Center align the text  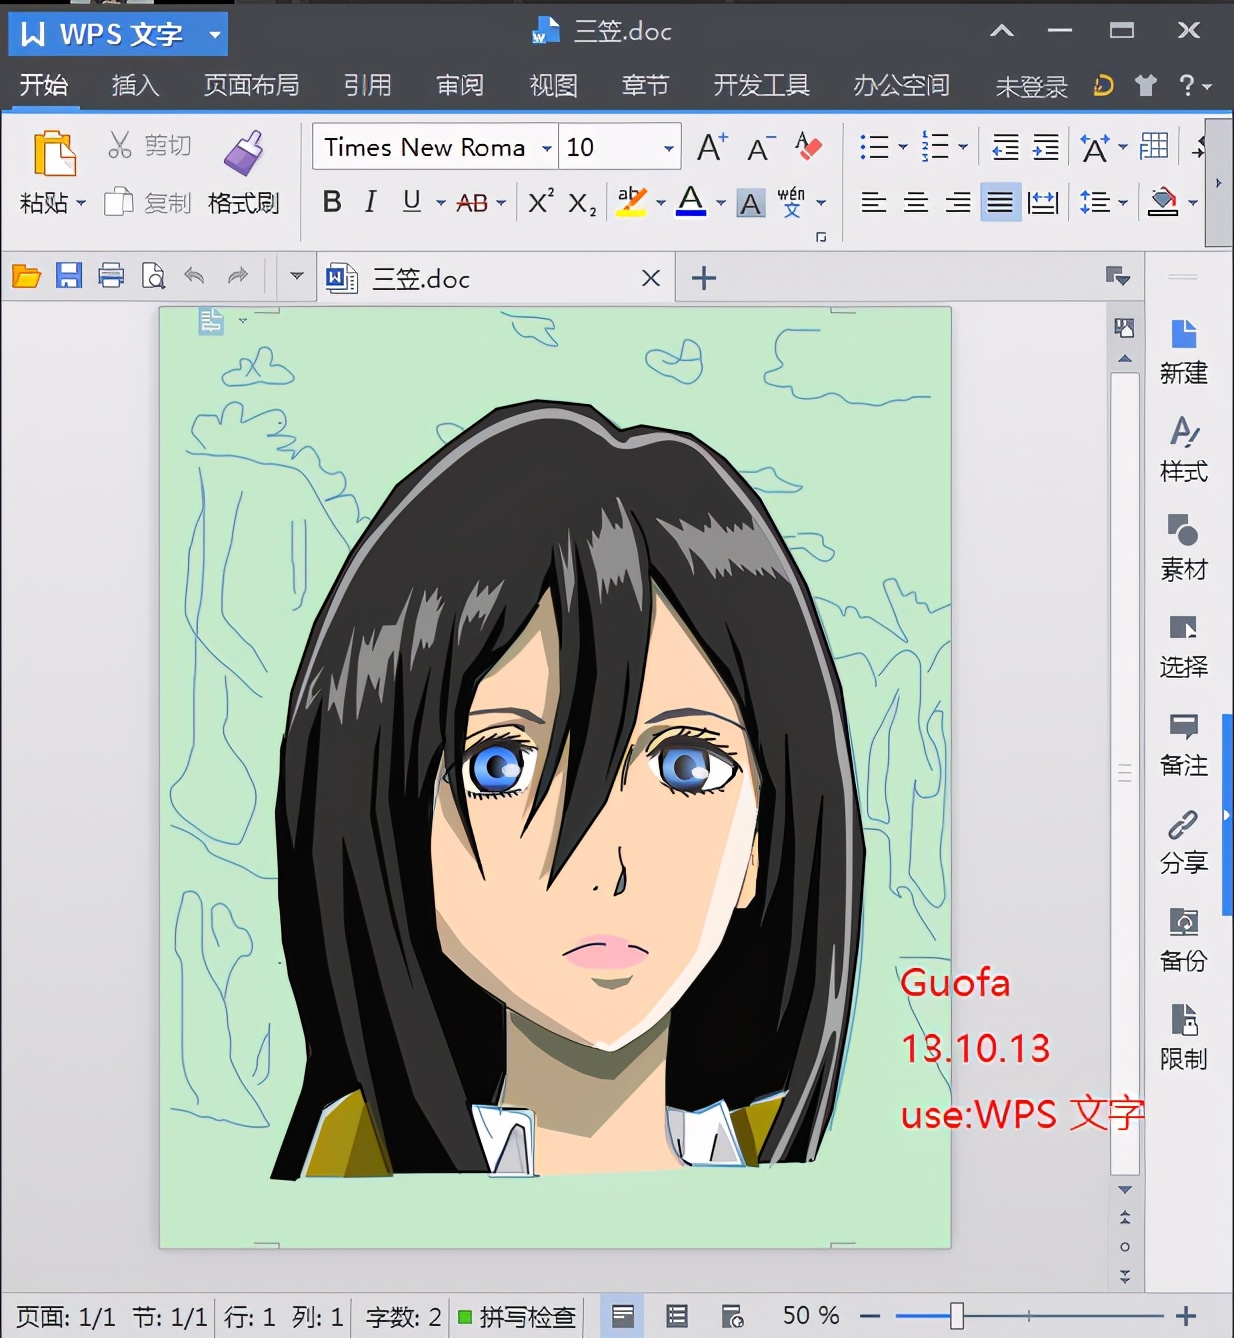(x=916, y=203)
